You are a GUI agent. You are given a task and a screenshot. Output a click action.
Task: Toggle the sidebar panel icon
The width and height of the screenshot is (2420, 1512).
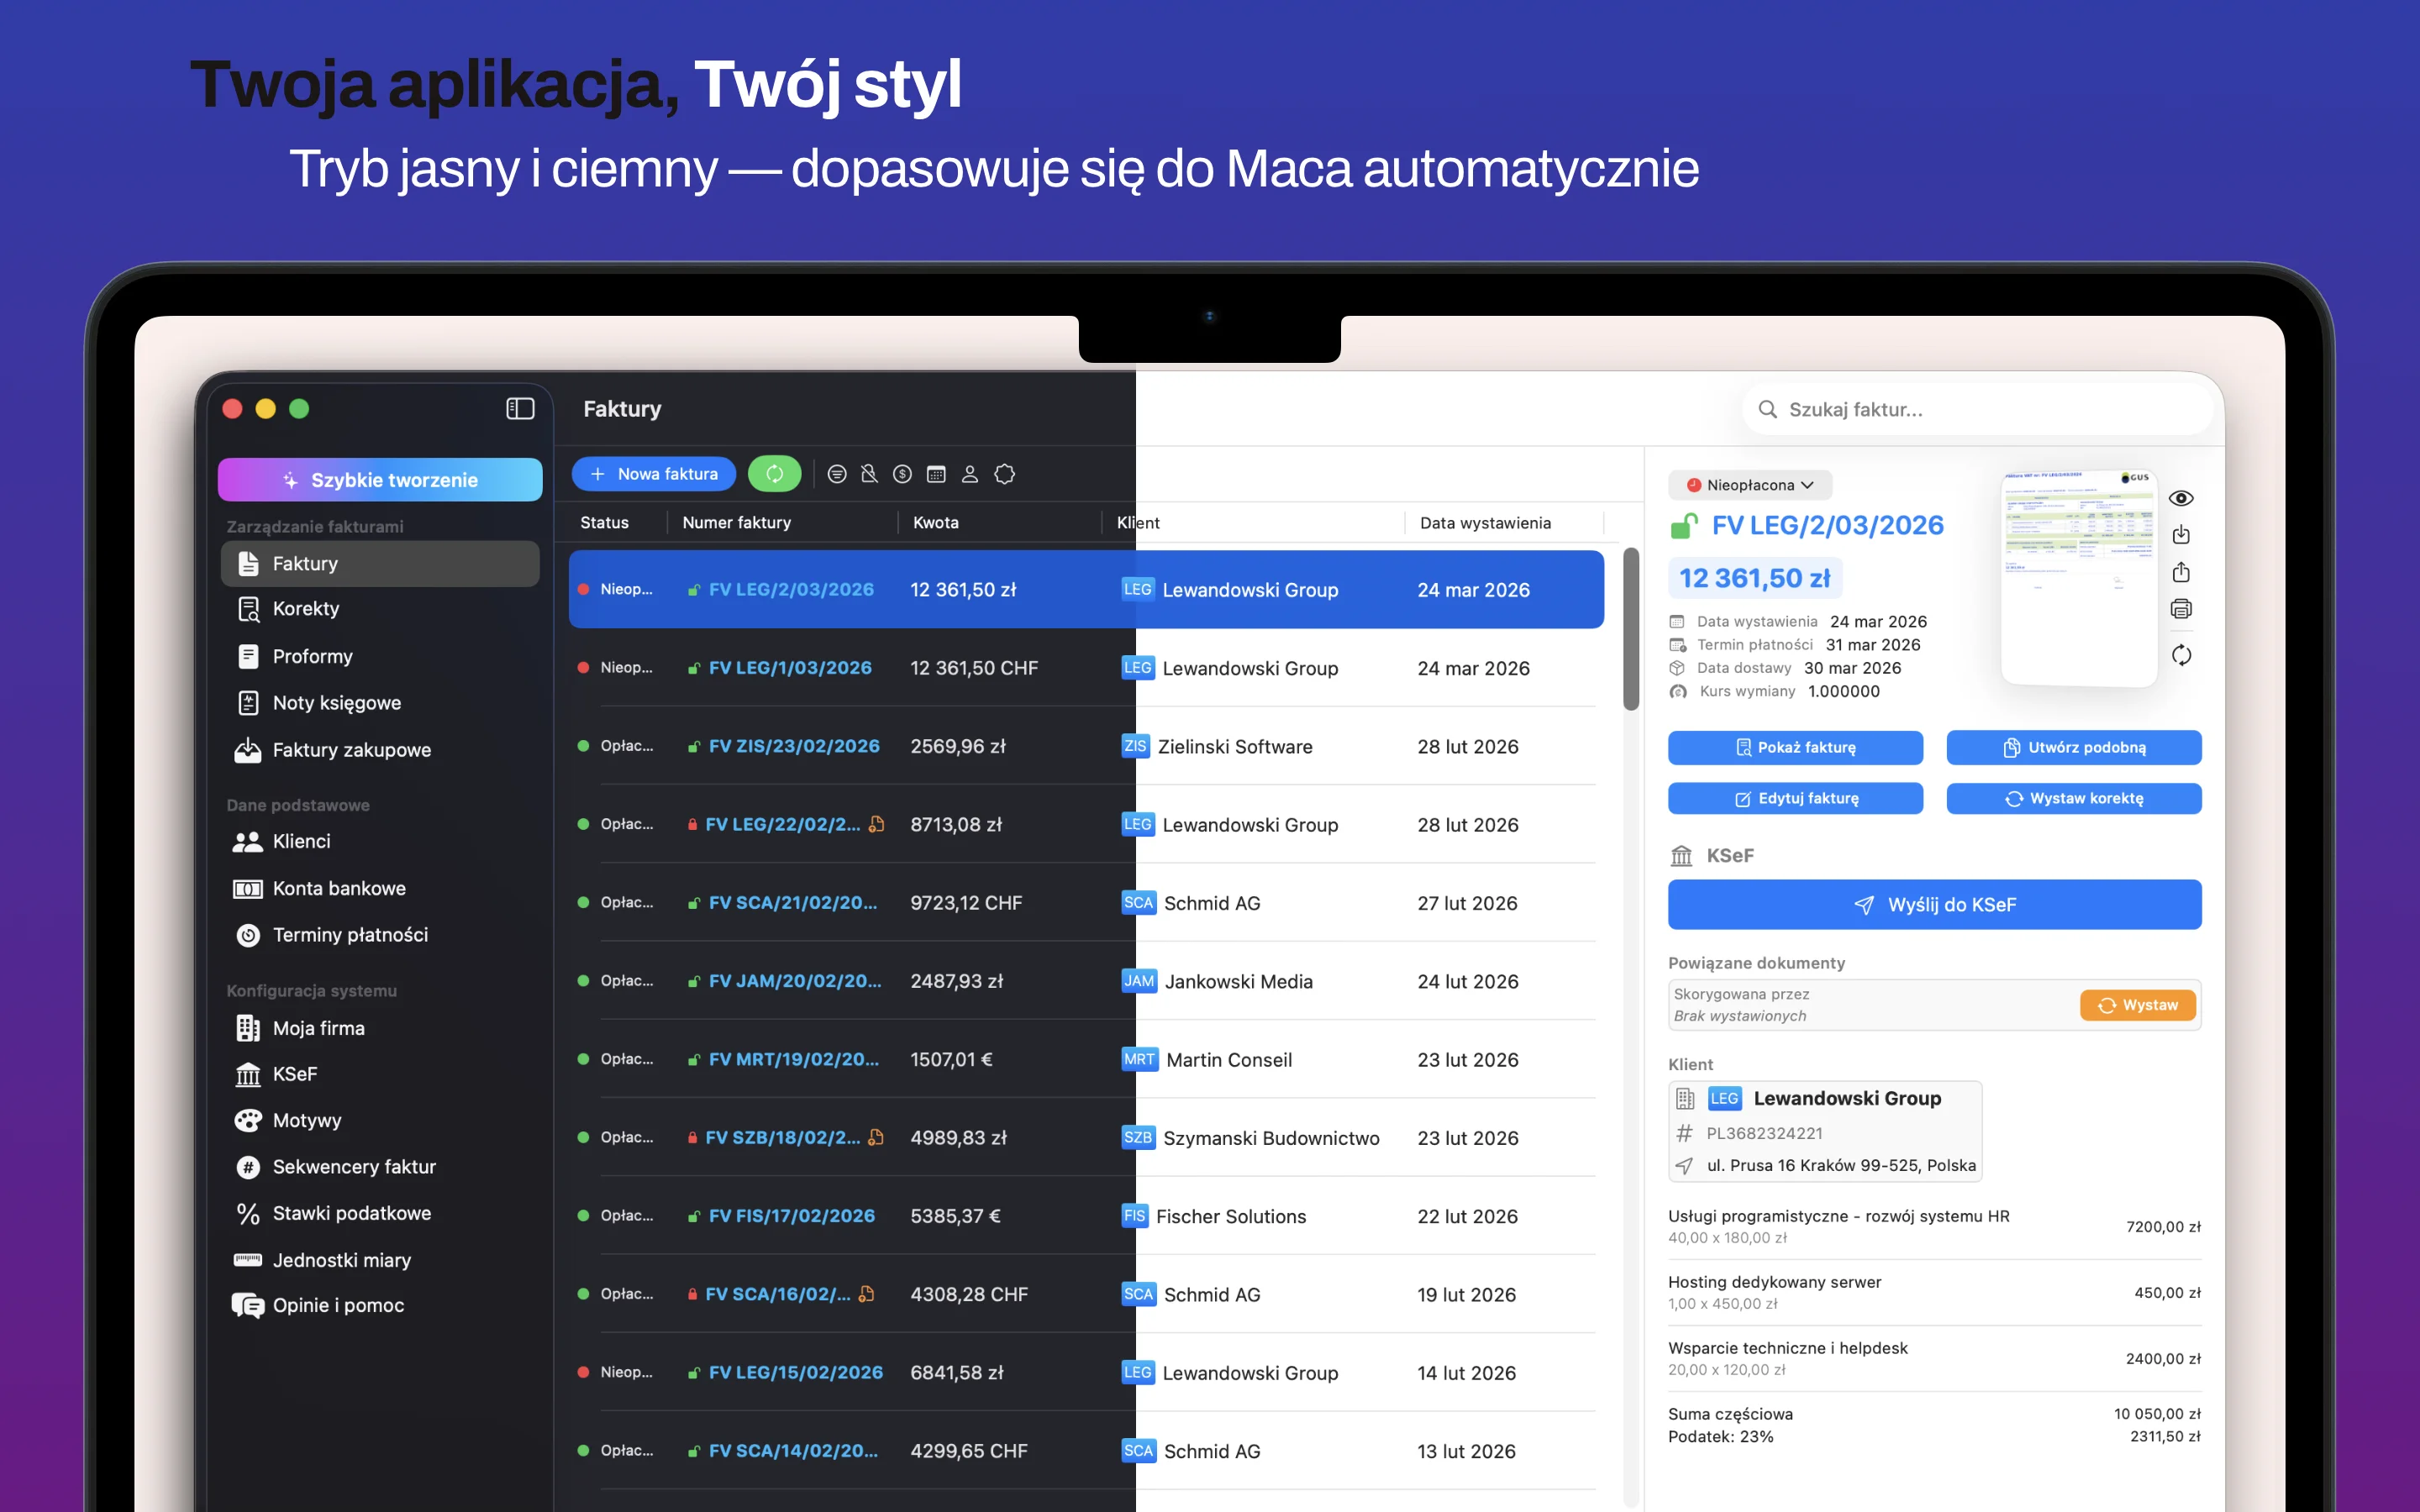(x=520, y=409)
